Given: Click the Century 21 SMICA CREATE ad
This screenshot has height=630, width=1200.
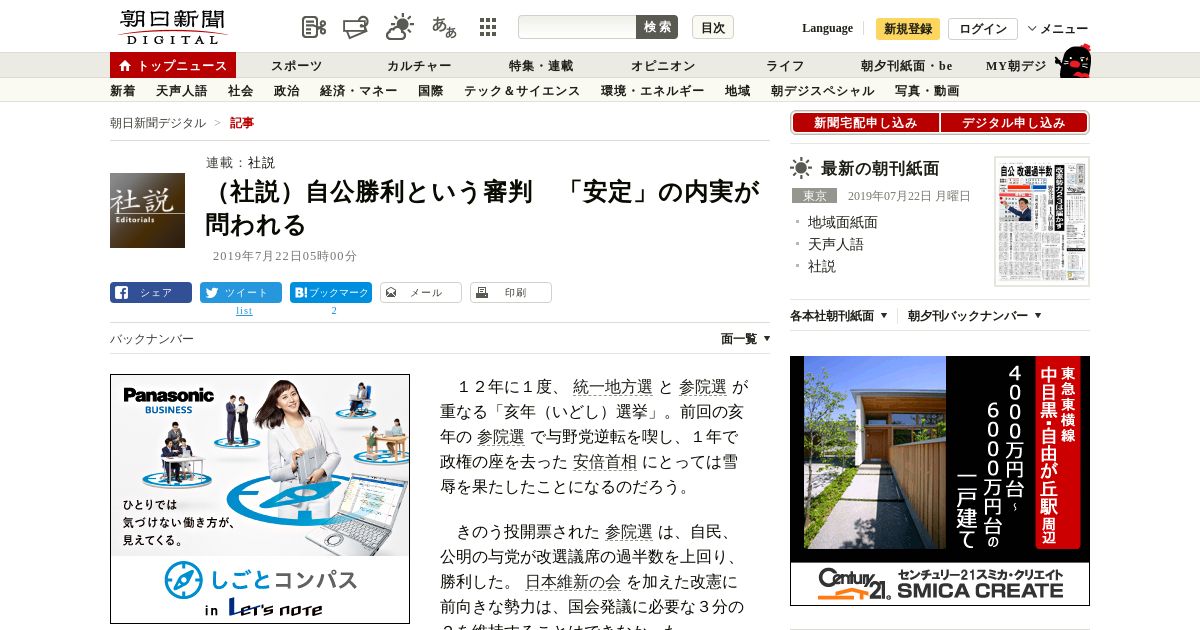Looking at the screenshot, I should (x=940, y=481).
